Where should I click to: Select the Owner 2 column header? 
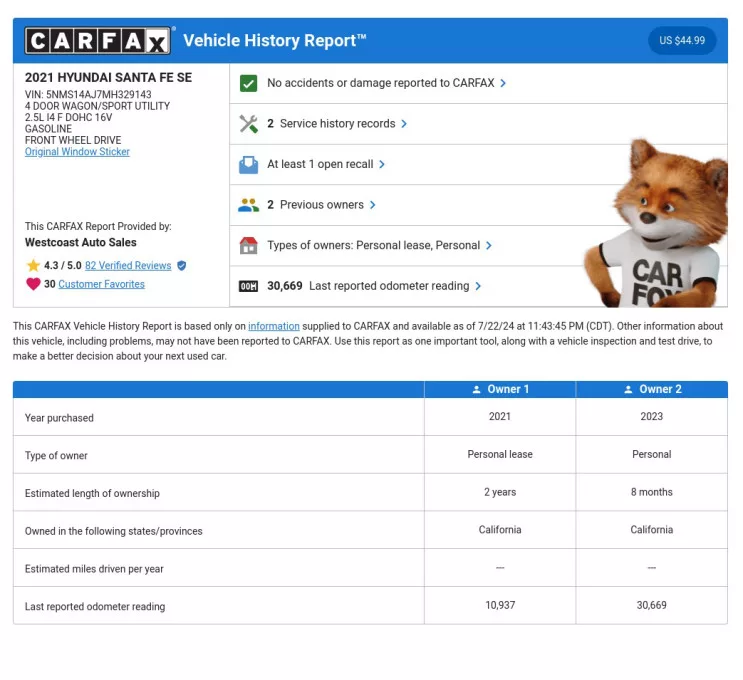pyautogui.click(x=651, y=389)
